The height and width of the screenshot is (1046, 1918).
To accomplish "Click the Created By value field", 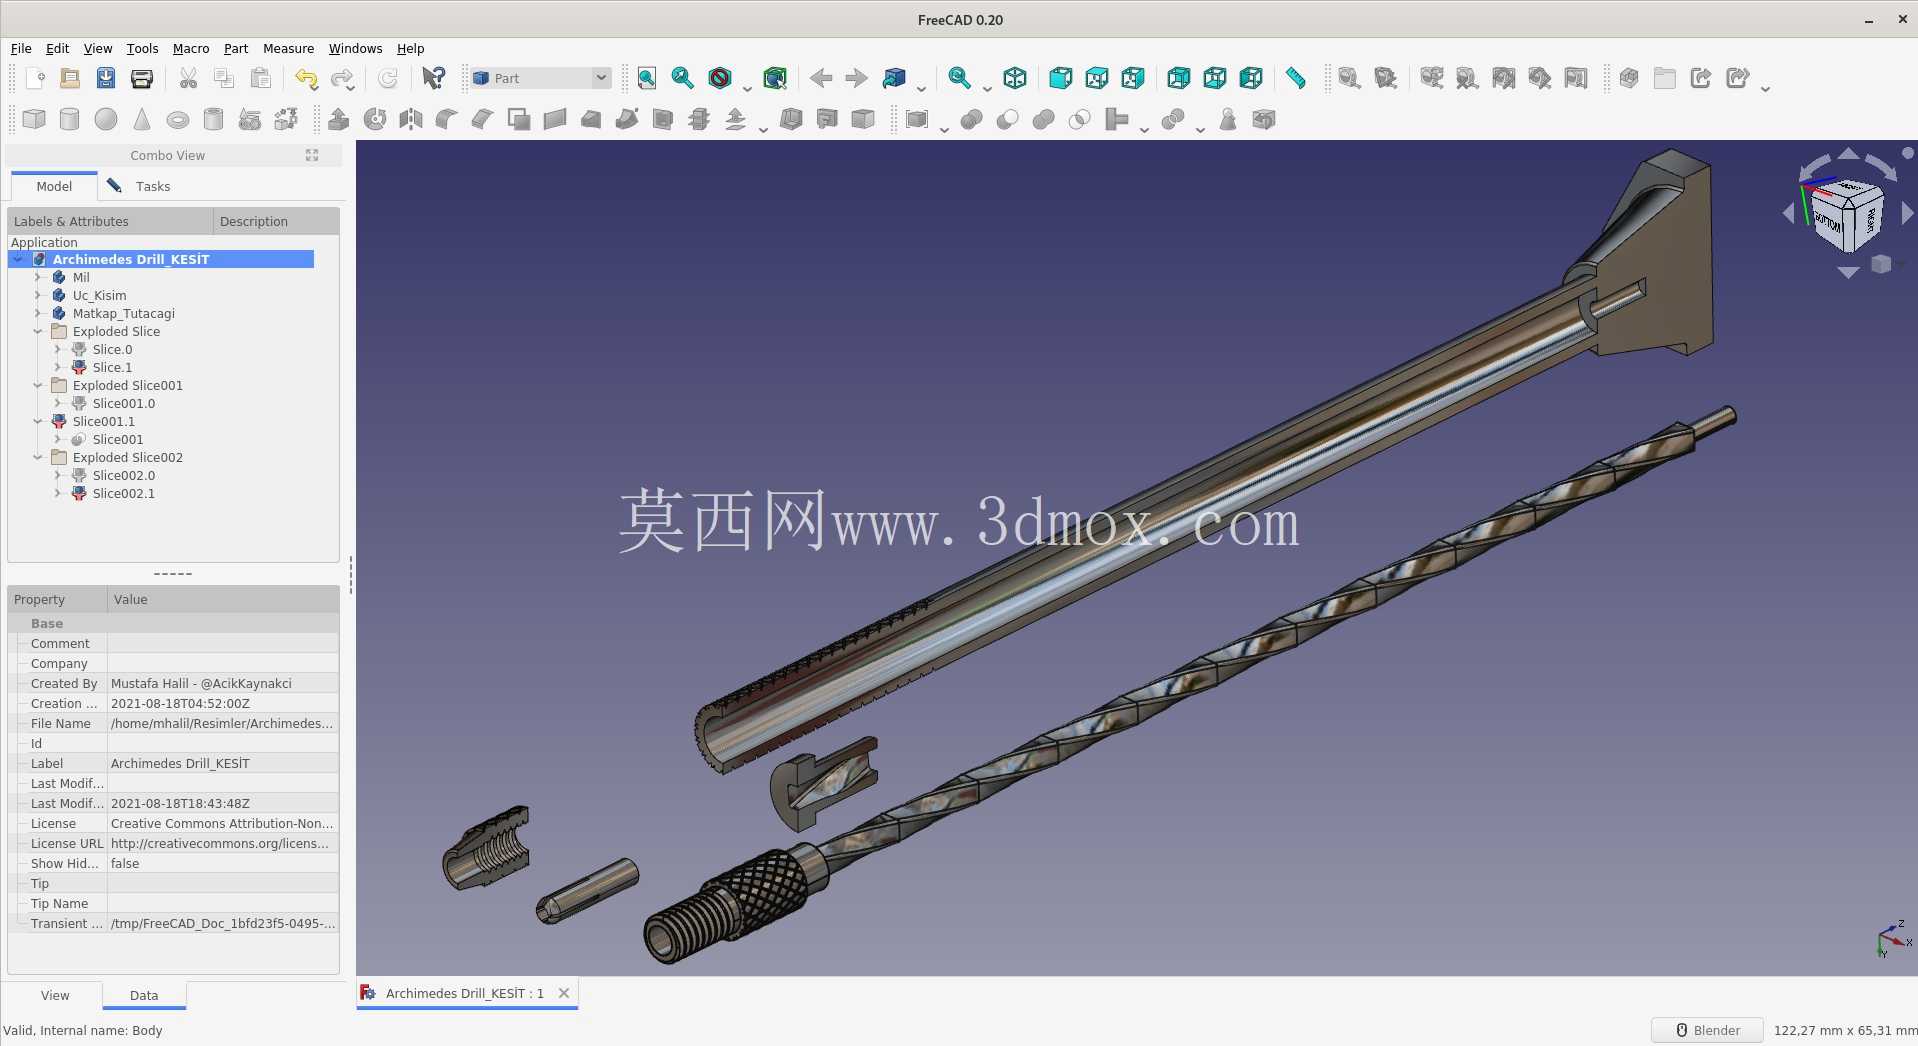I will 222,683.
